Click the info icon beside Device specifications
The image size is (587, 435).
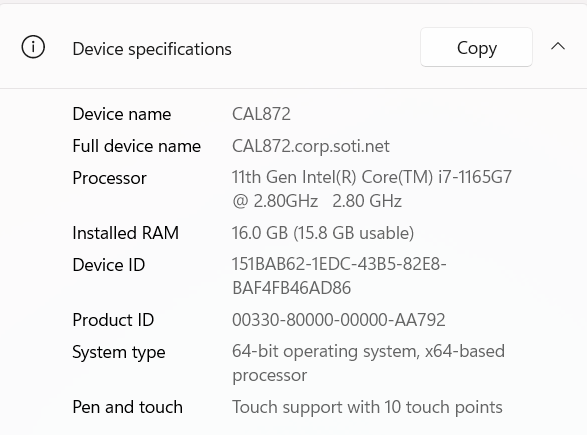[33, 47]
